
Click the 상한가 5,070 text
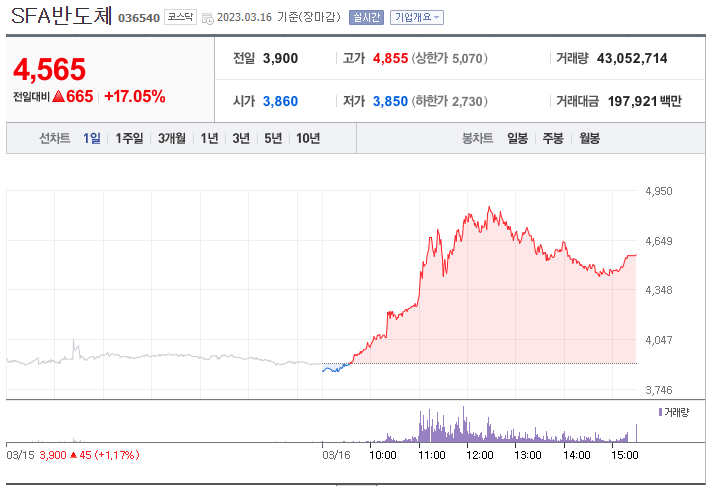pyautogui.click(x=449, y=59)
